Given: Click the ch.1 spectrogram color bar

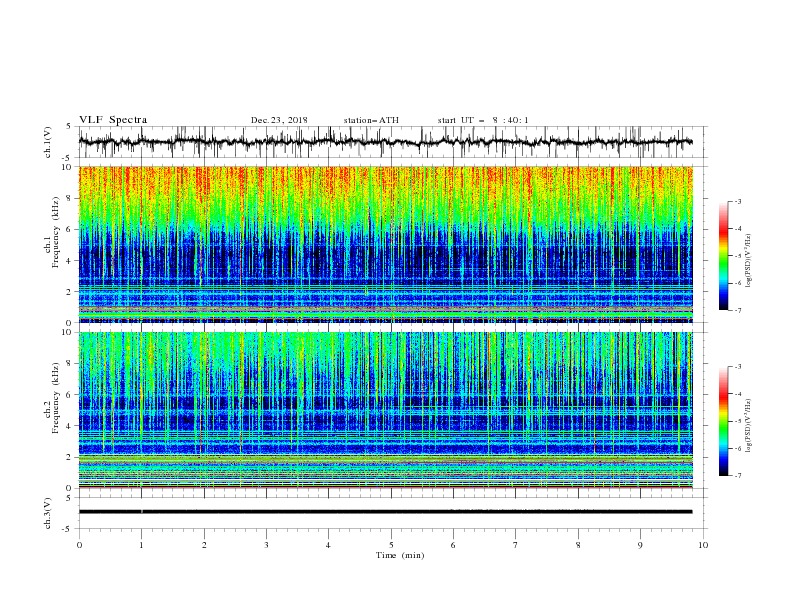Looking at the screenshot, I should [723, 256].
